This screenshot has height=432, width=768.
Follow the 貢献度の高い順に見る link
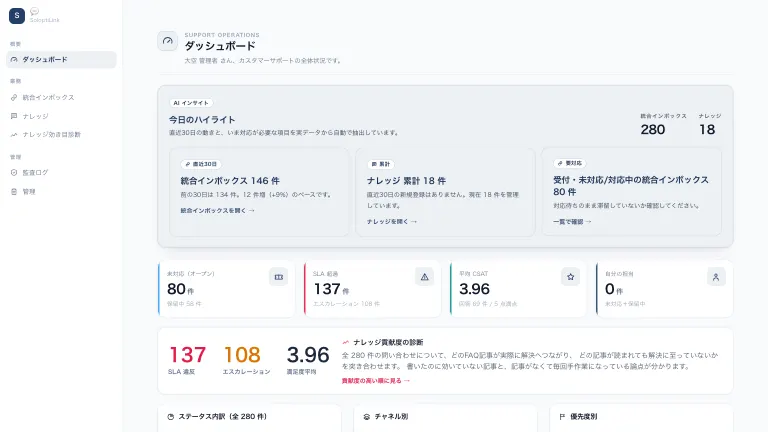coord(376,381)
